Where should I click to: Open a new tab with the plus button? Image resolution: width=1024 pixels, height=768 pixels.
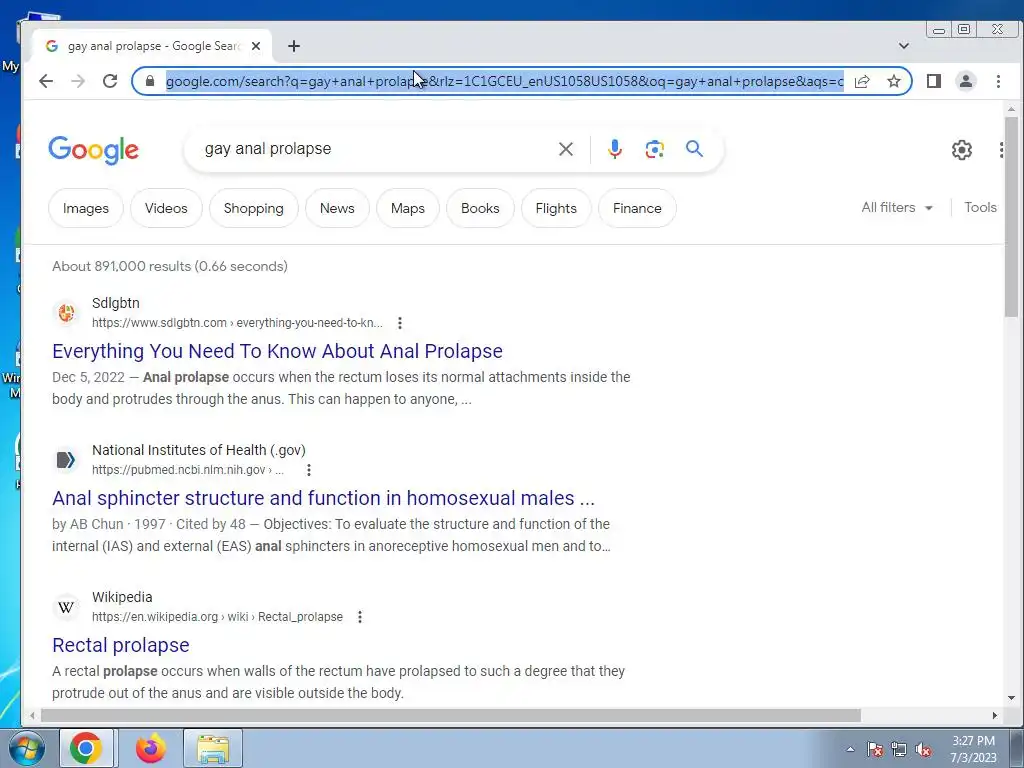point(294,46)
